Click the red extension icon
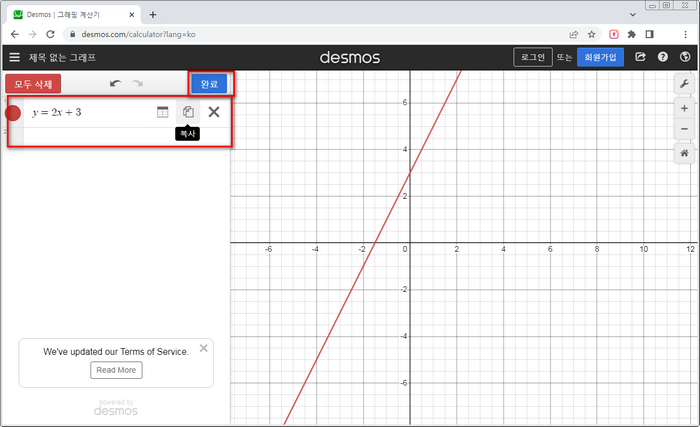This screenshot has height=427, width=700. click(614, 34)
